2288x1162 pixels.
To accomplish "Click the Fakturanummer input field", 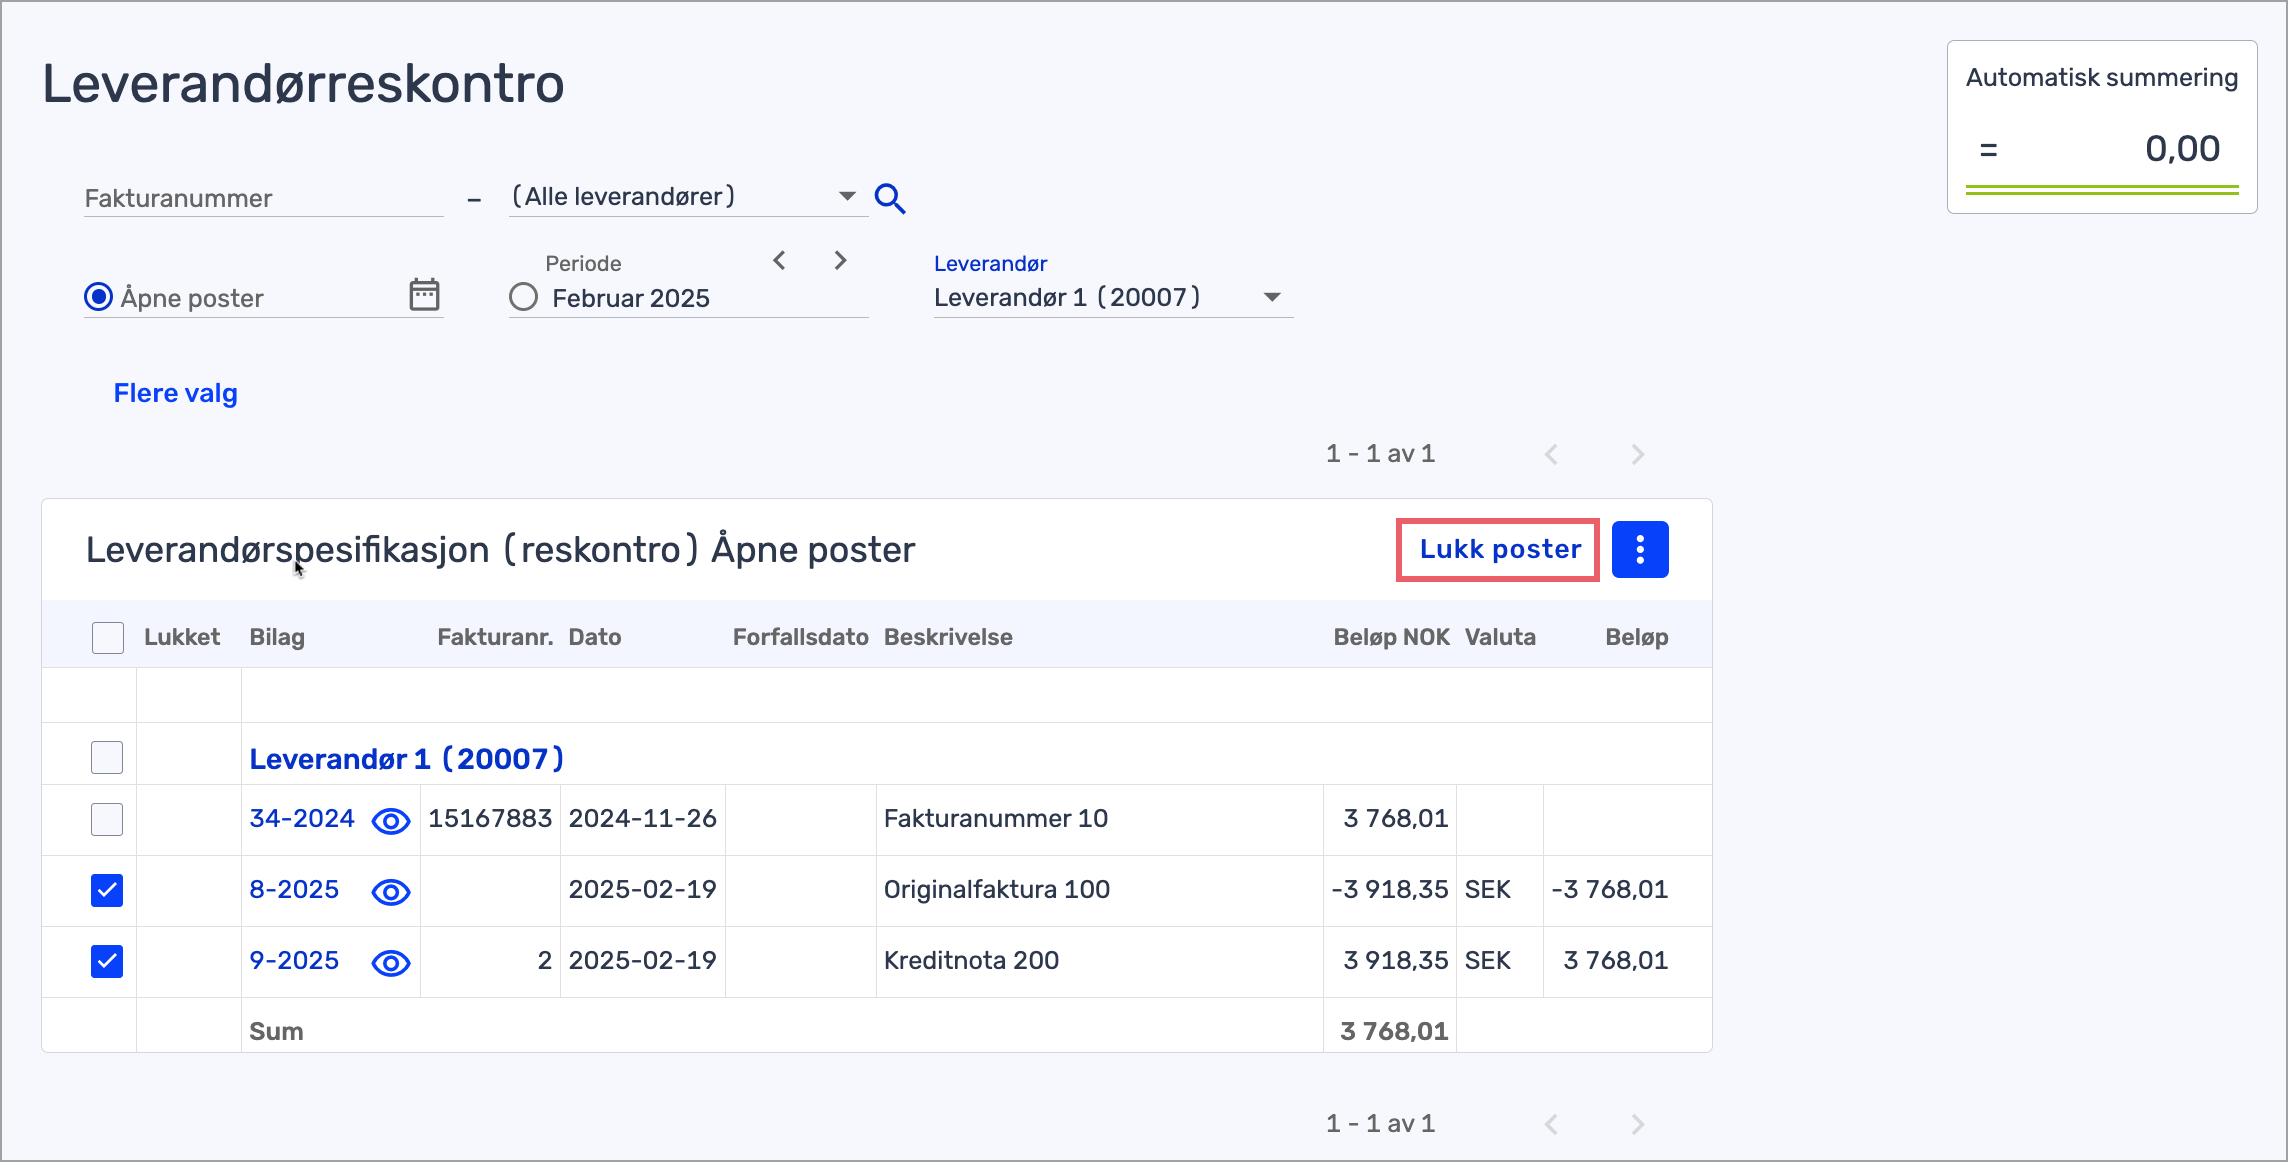I will 264,198.
